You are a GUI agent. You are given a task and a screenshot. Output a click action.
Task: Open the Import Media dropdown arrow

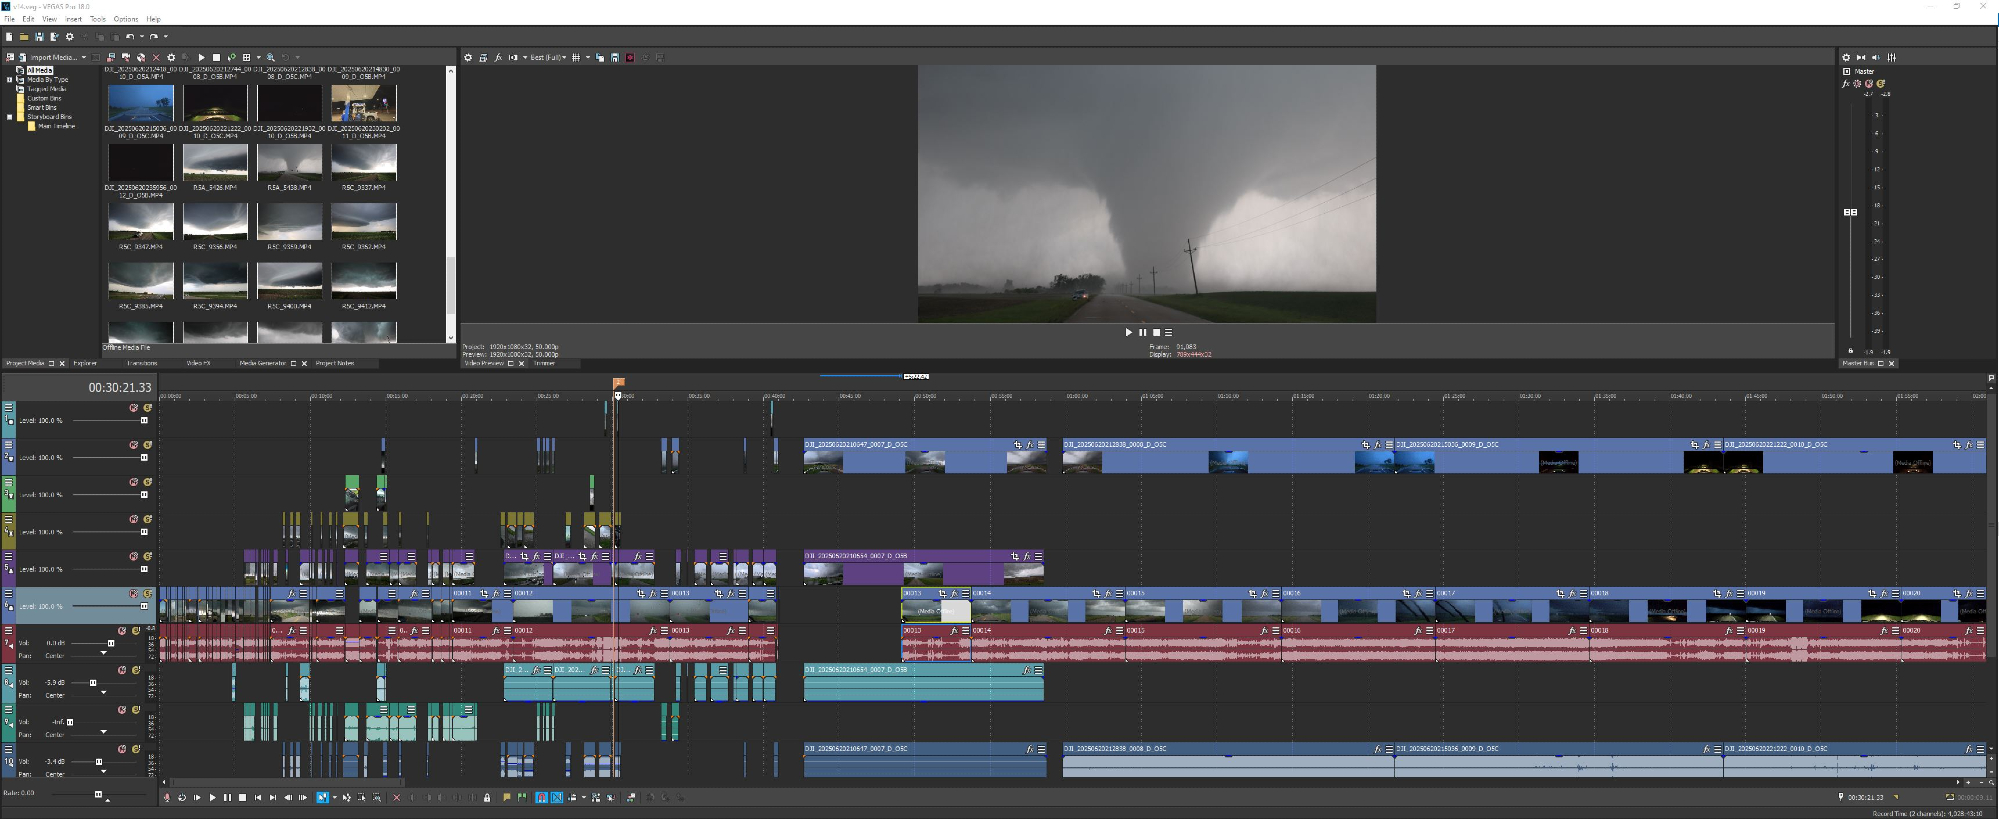(x=84, y=58)
